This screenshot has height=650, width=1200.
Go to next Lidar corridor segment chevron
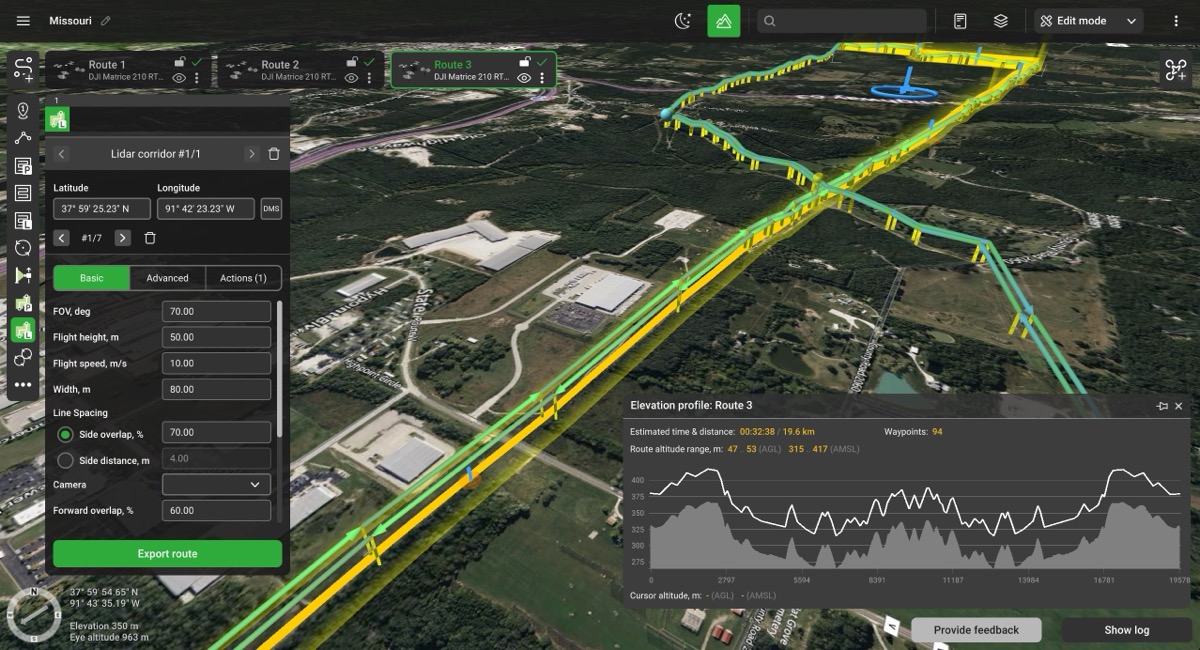(251, 154)
